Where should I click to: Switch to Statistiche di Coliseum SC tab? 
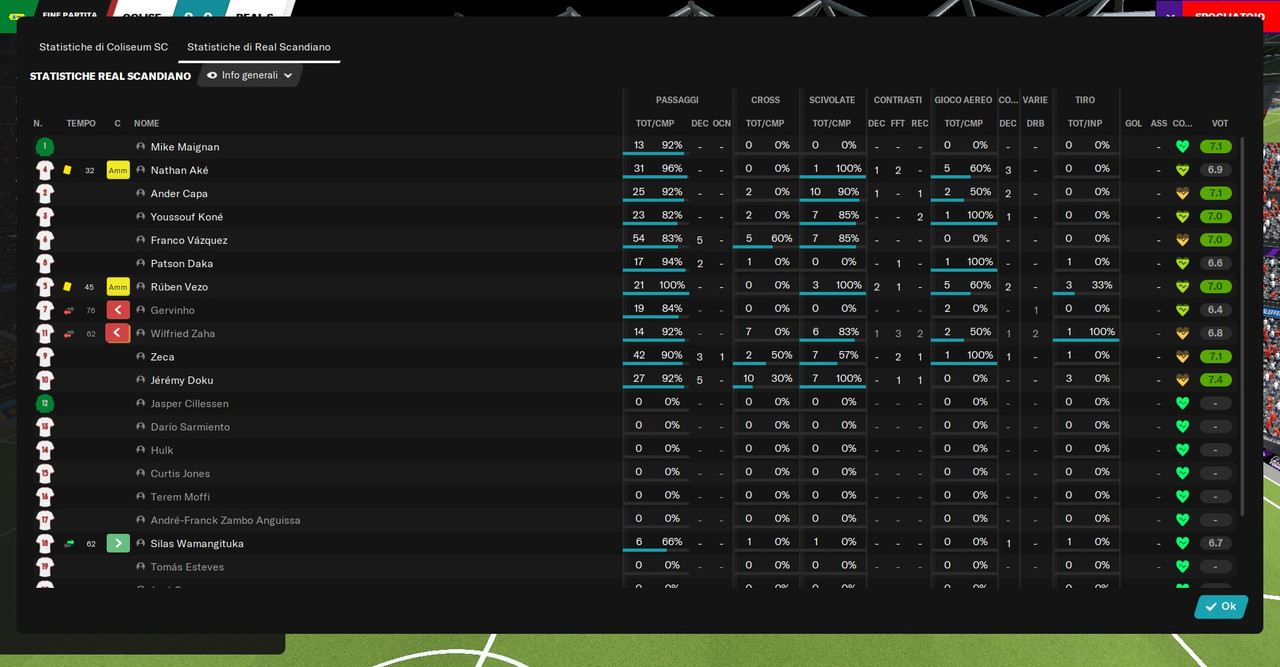[x=103, y=47]
